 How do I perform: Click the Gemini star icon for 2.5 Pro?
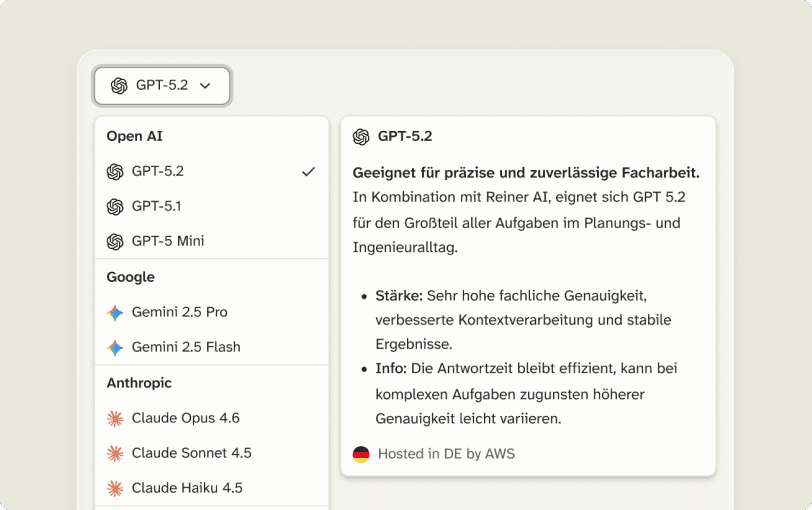(115, 312)
